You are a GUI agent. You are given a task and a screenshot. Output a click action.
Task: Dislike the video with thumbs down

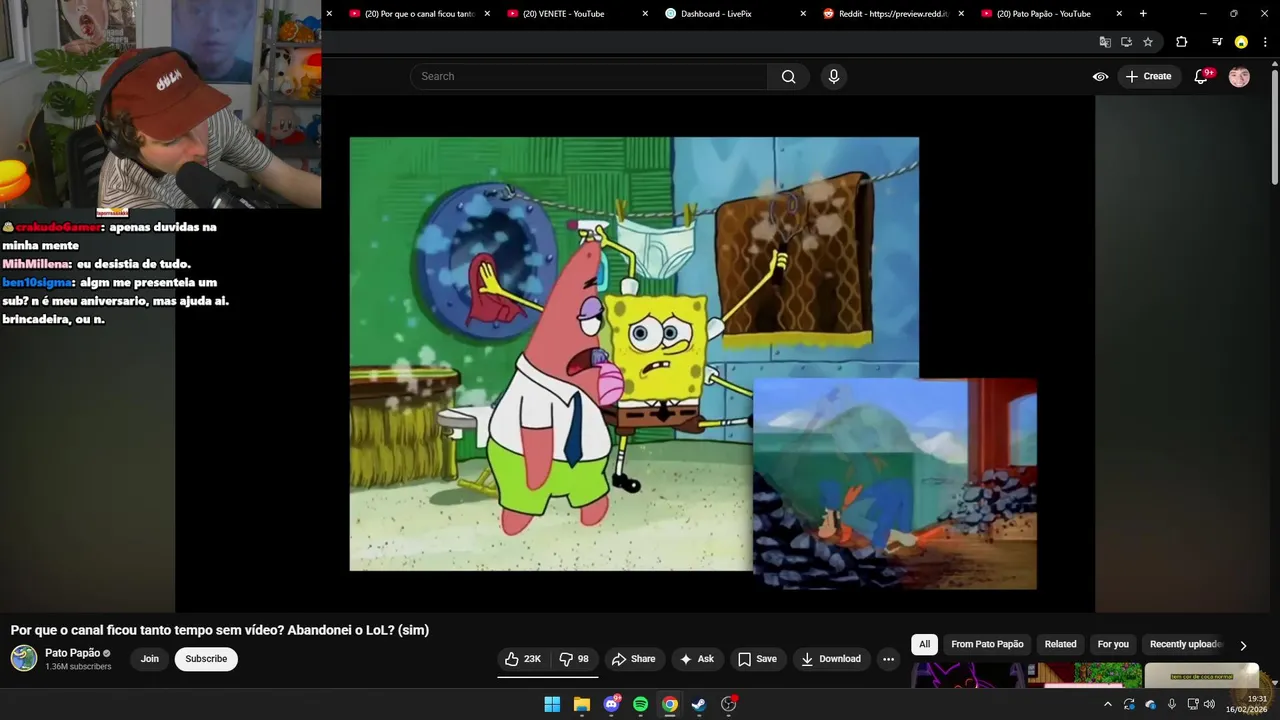point(574,659)
